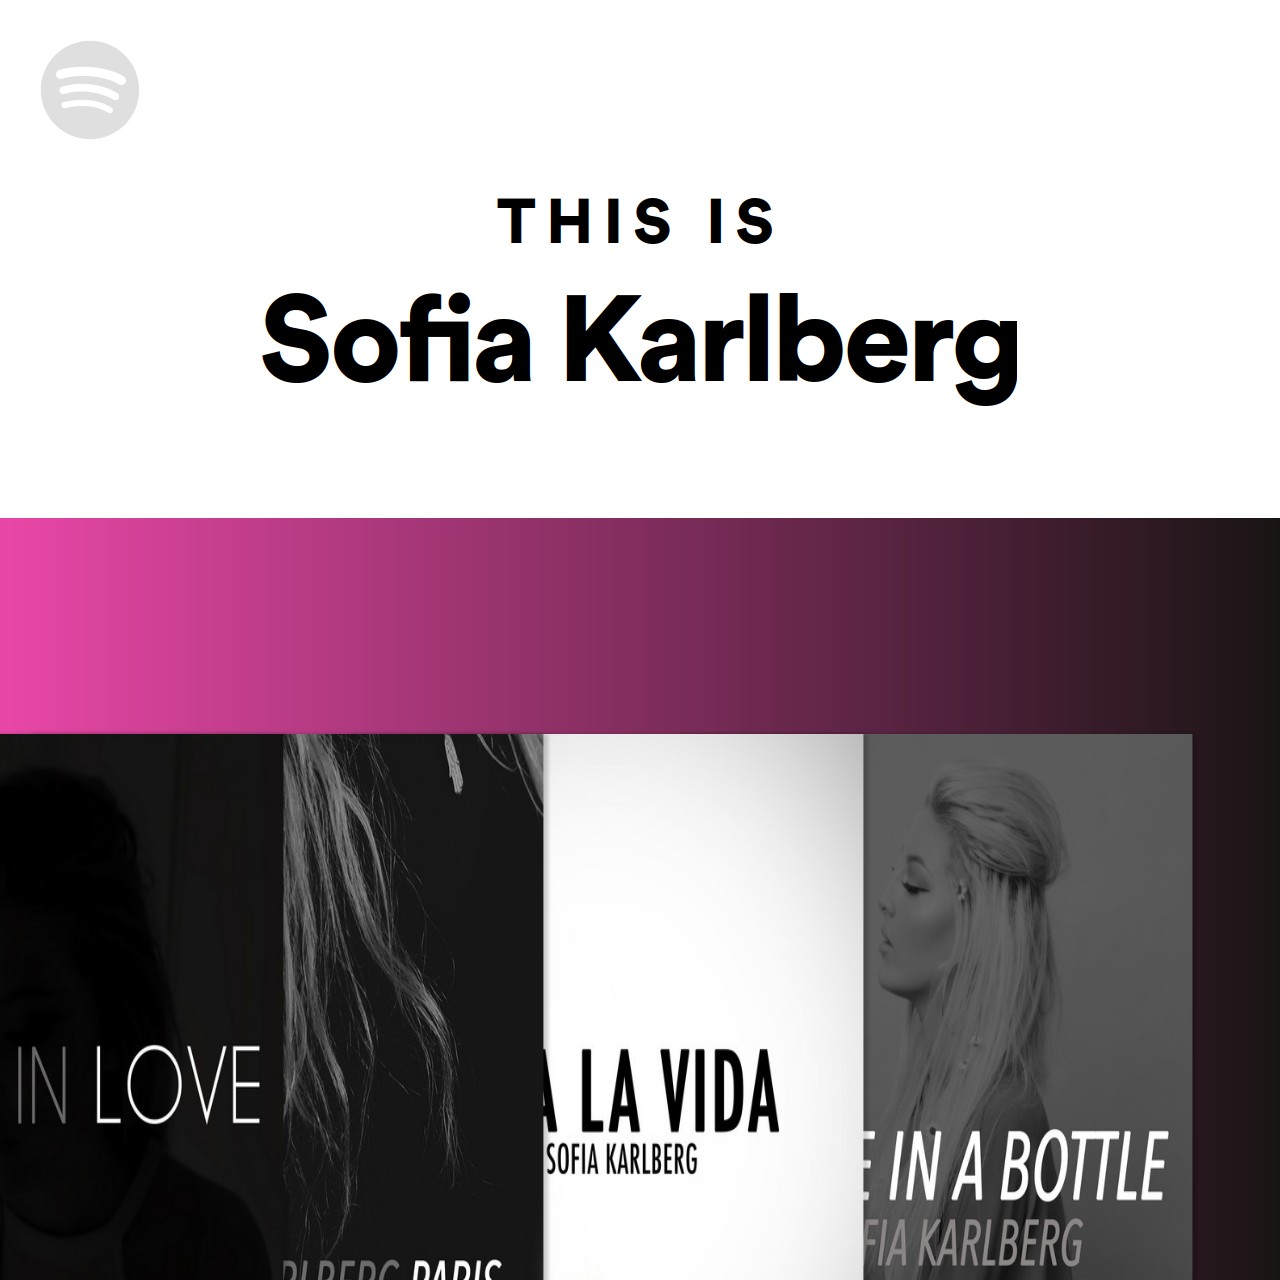Select the "THIS IS" heading text
This screenshot has height=1280, width=1280.
639,221
